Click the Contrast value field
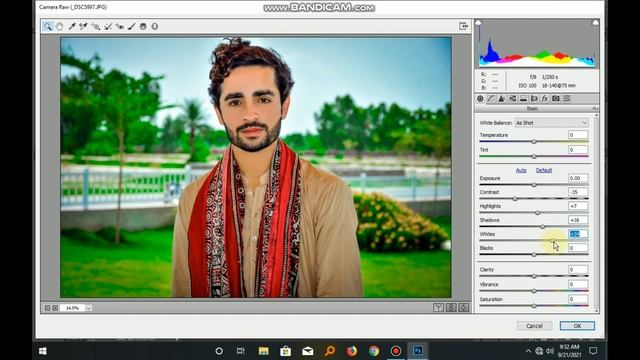The width and height of the screenshot is (640, 360). [x=578, y=192]
